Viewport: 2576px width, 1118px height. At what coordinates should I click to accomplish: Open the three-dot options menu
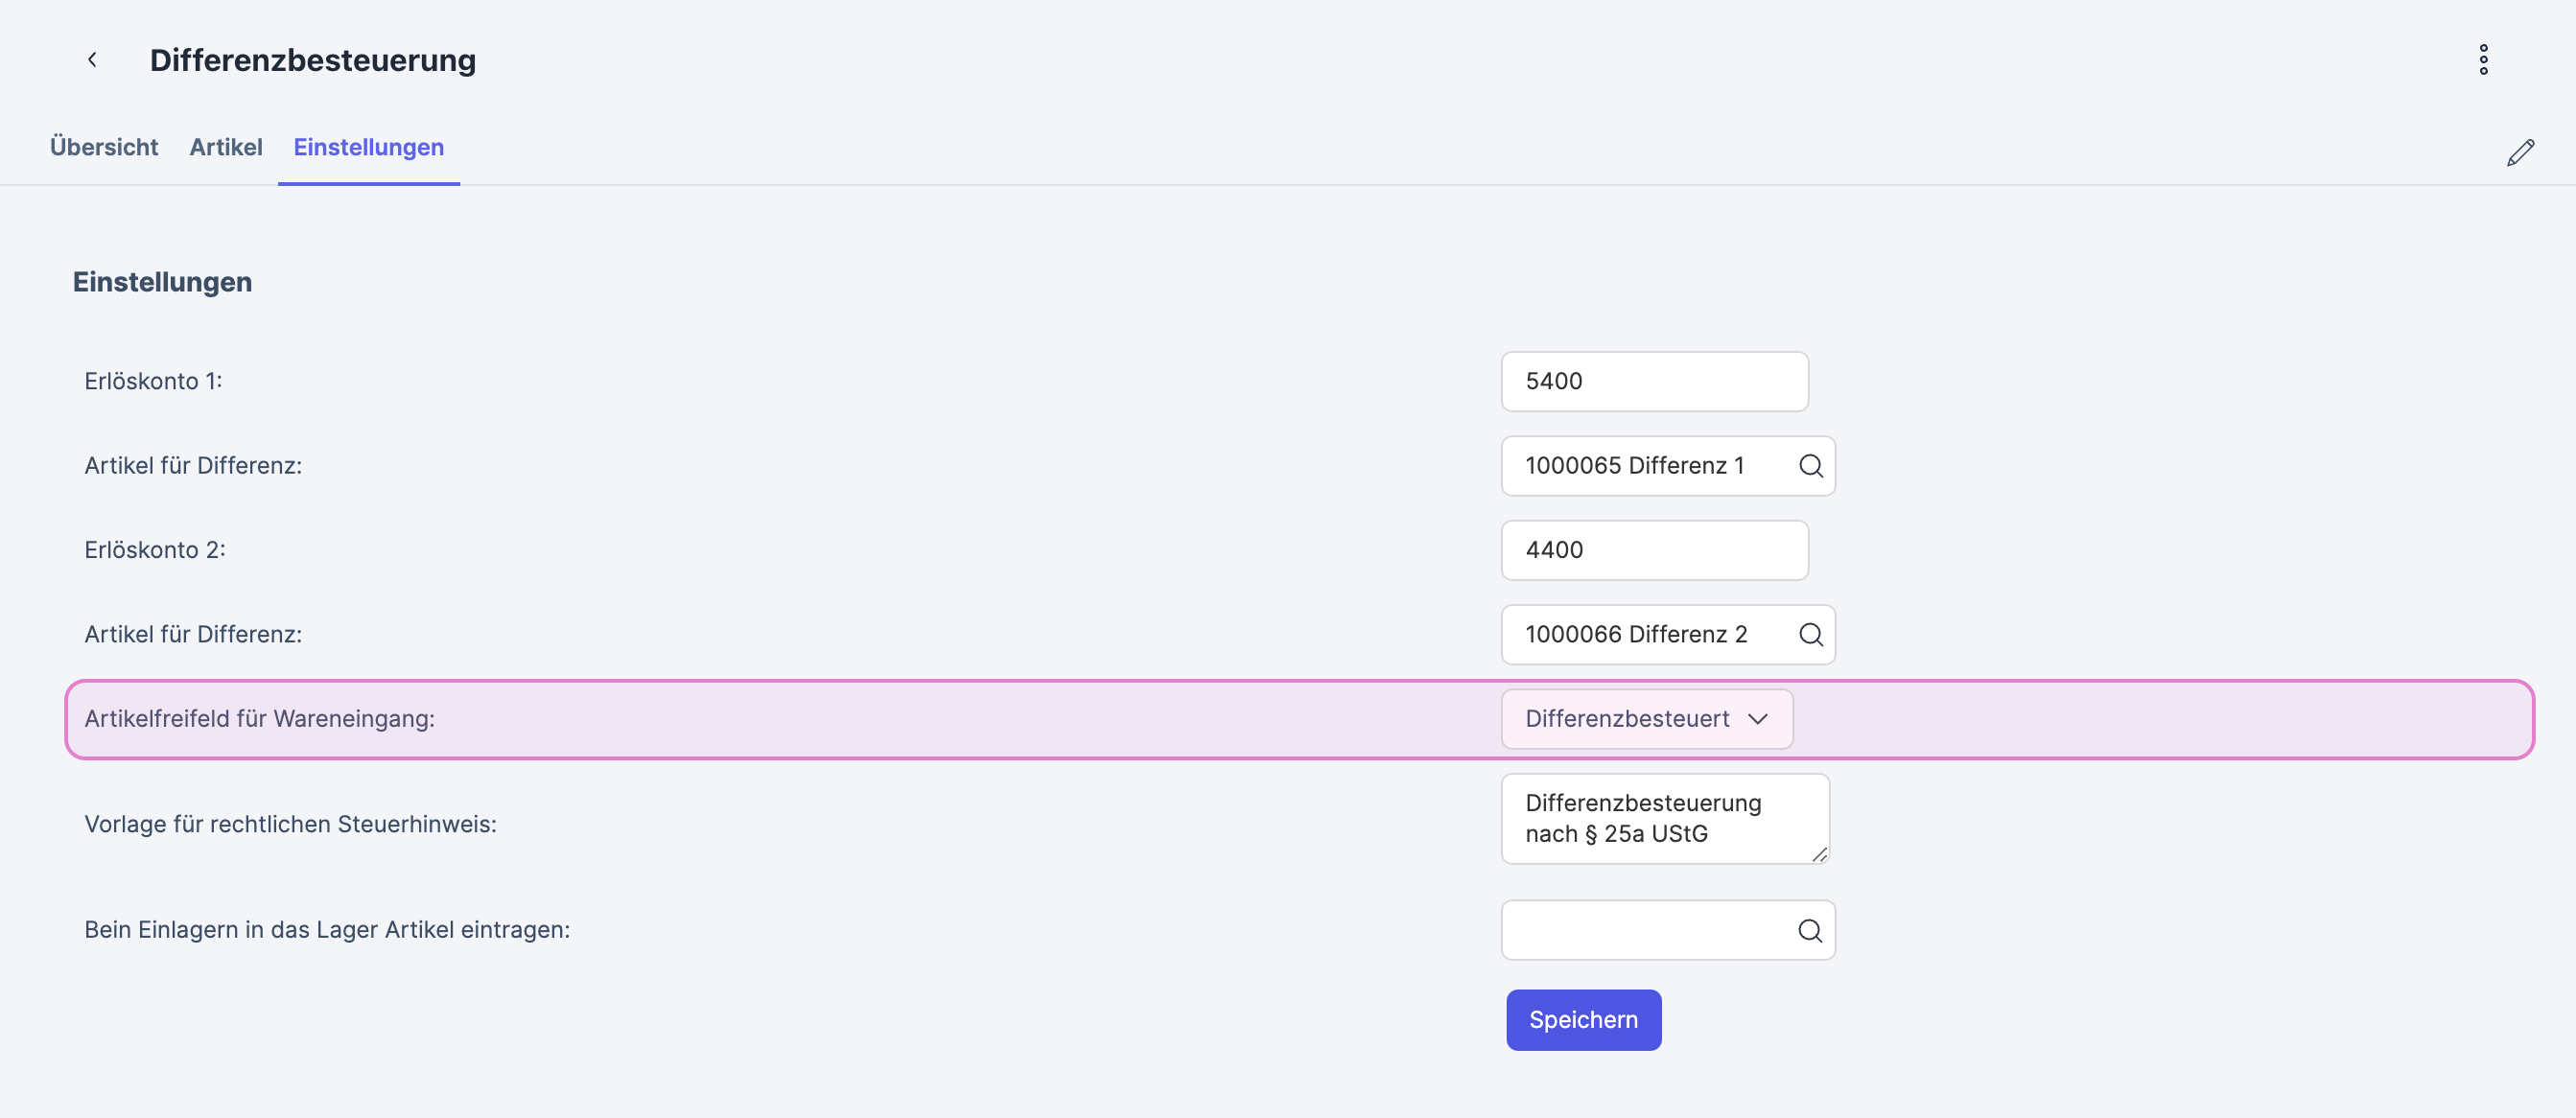pos(2483,60)
